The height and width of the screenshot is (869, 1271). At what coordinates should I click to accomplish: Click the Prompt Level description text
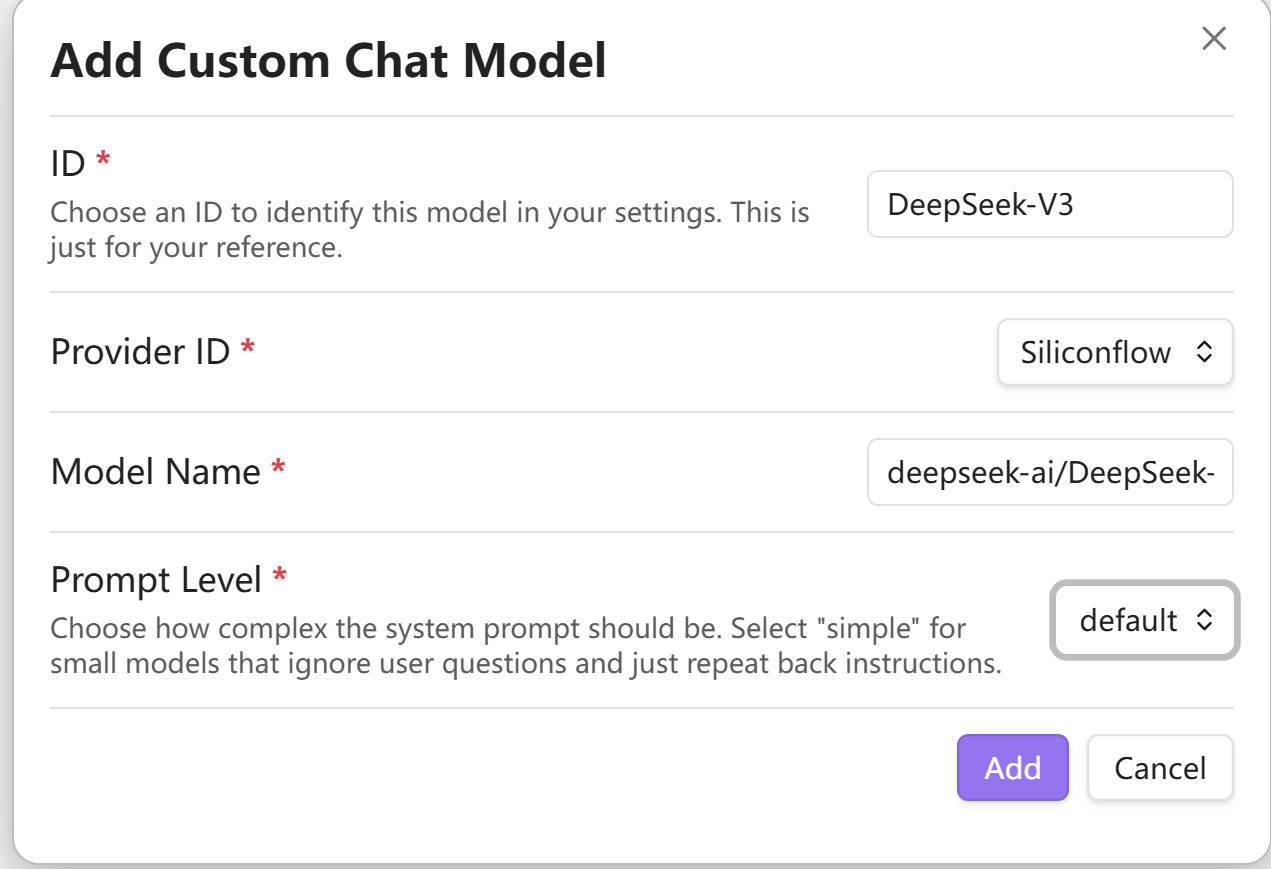click(525, 646)
